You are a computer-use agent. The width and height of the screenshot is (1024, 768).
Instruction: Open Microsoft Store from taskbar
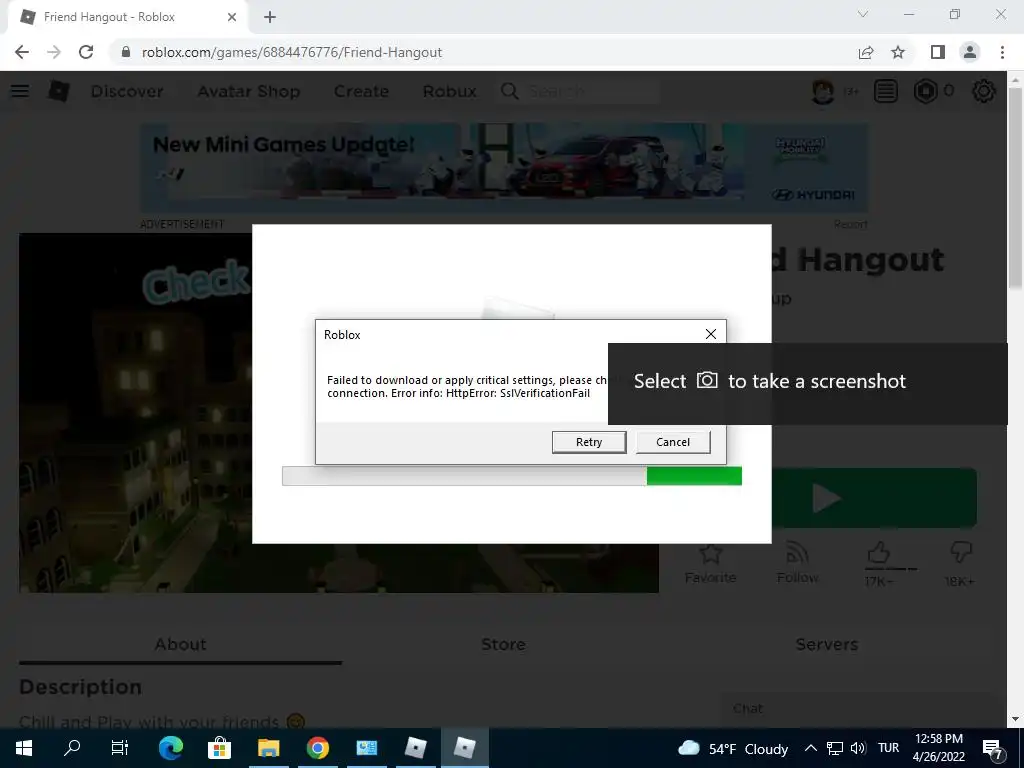pos(219,748)
